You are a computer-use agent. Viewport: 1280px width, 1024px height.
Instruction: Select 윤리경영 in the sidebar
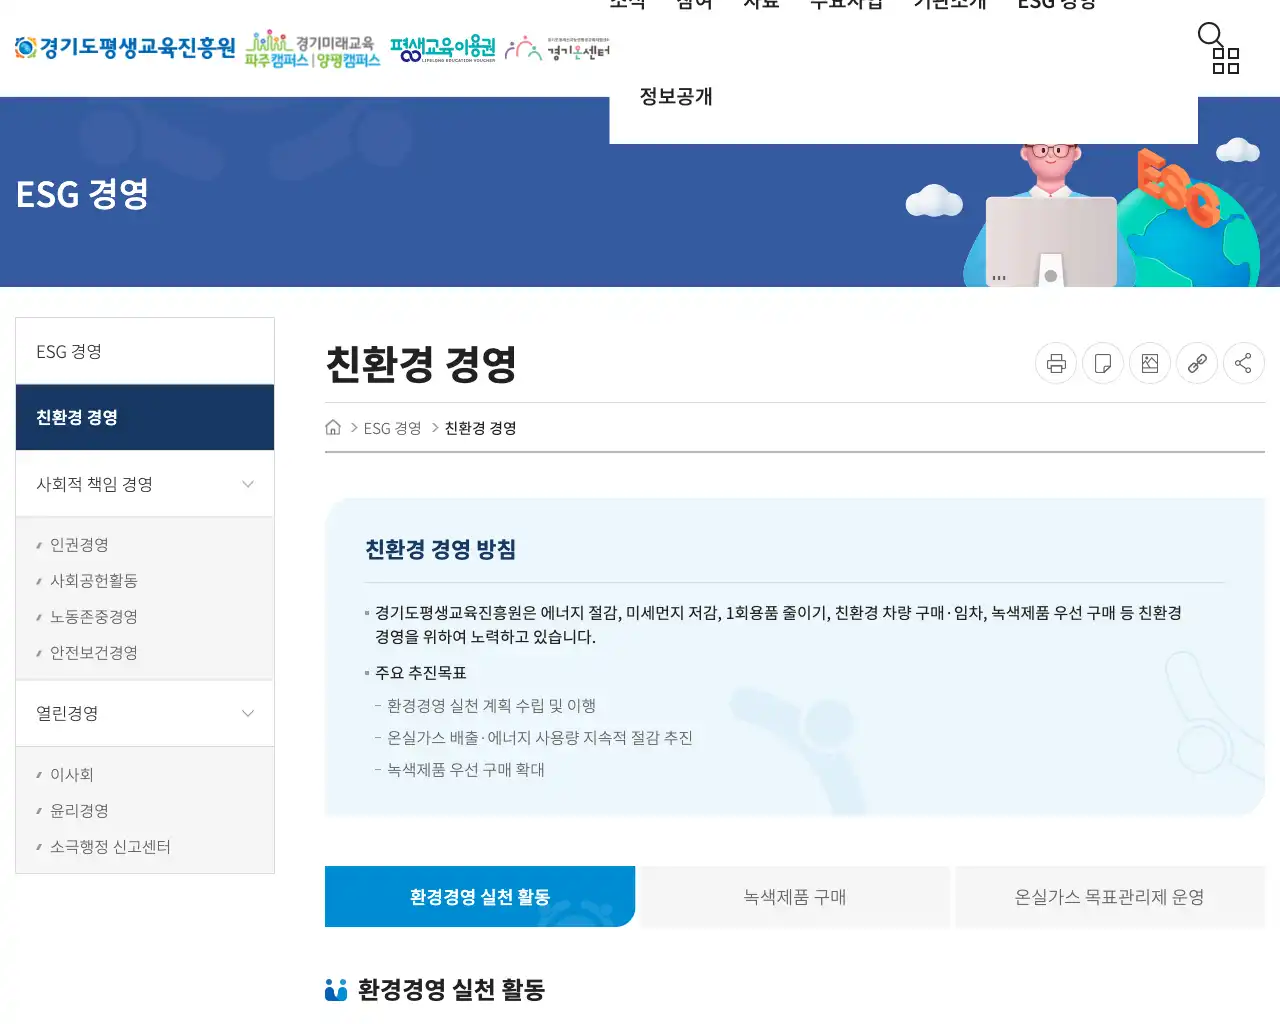79,810
